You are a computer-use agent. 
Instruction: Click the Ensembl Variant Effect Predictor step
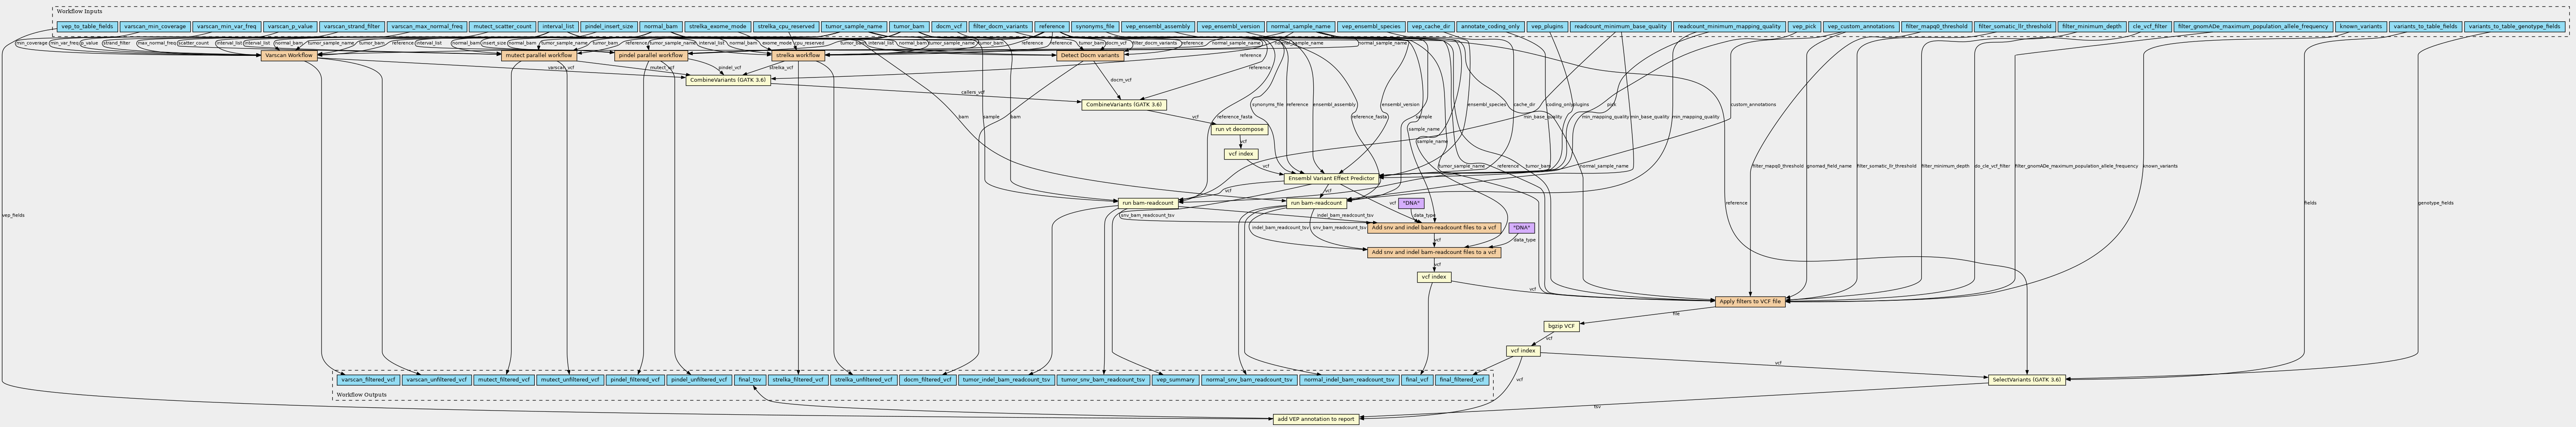coord(1331,178)
